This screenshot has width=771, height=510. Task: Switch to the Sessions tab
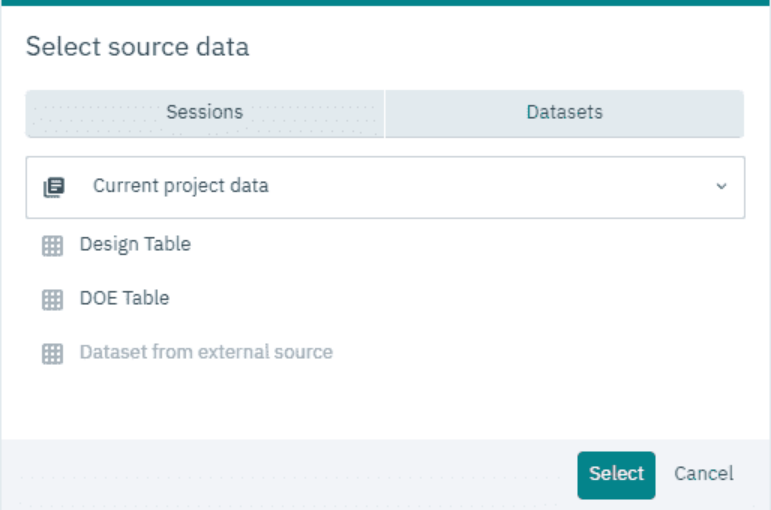point(205,113)
